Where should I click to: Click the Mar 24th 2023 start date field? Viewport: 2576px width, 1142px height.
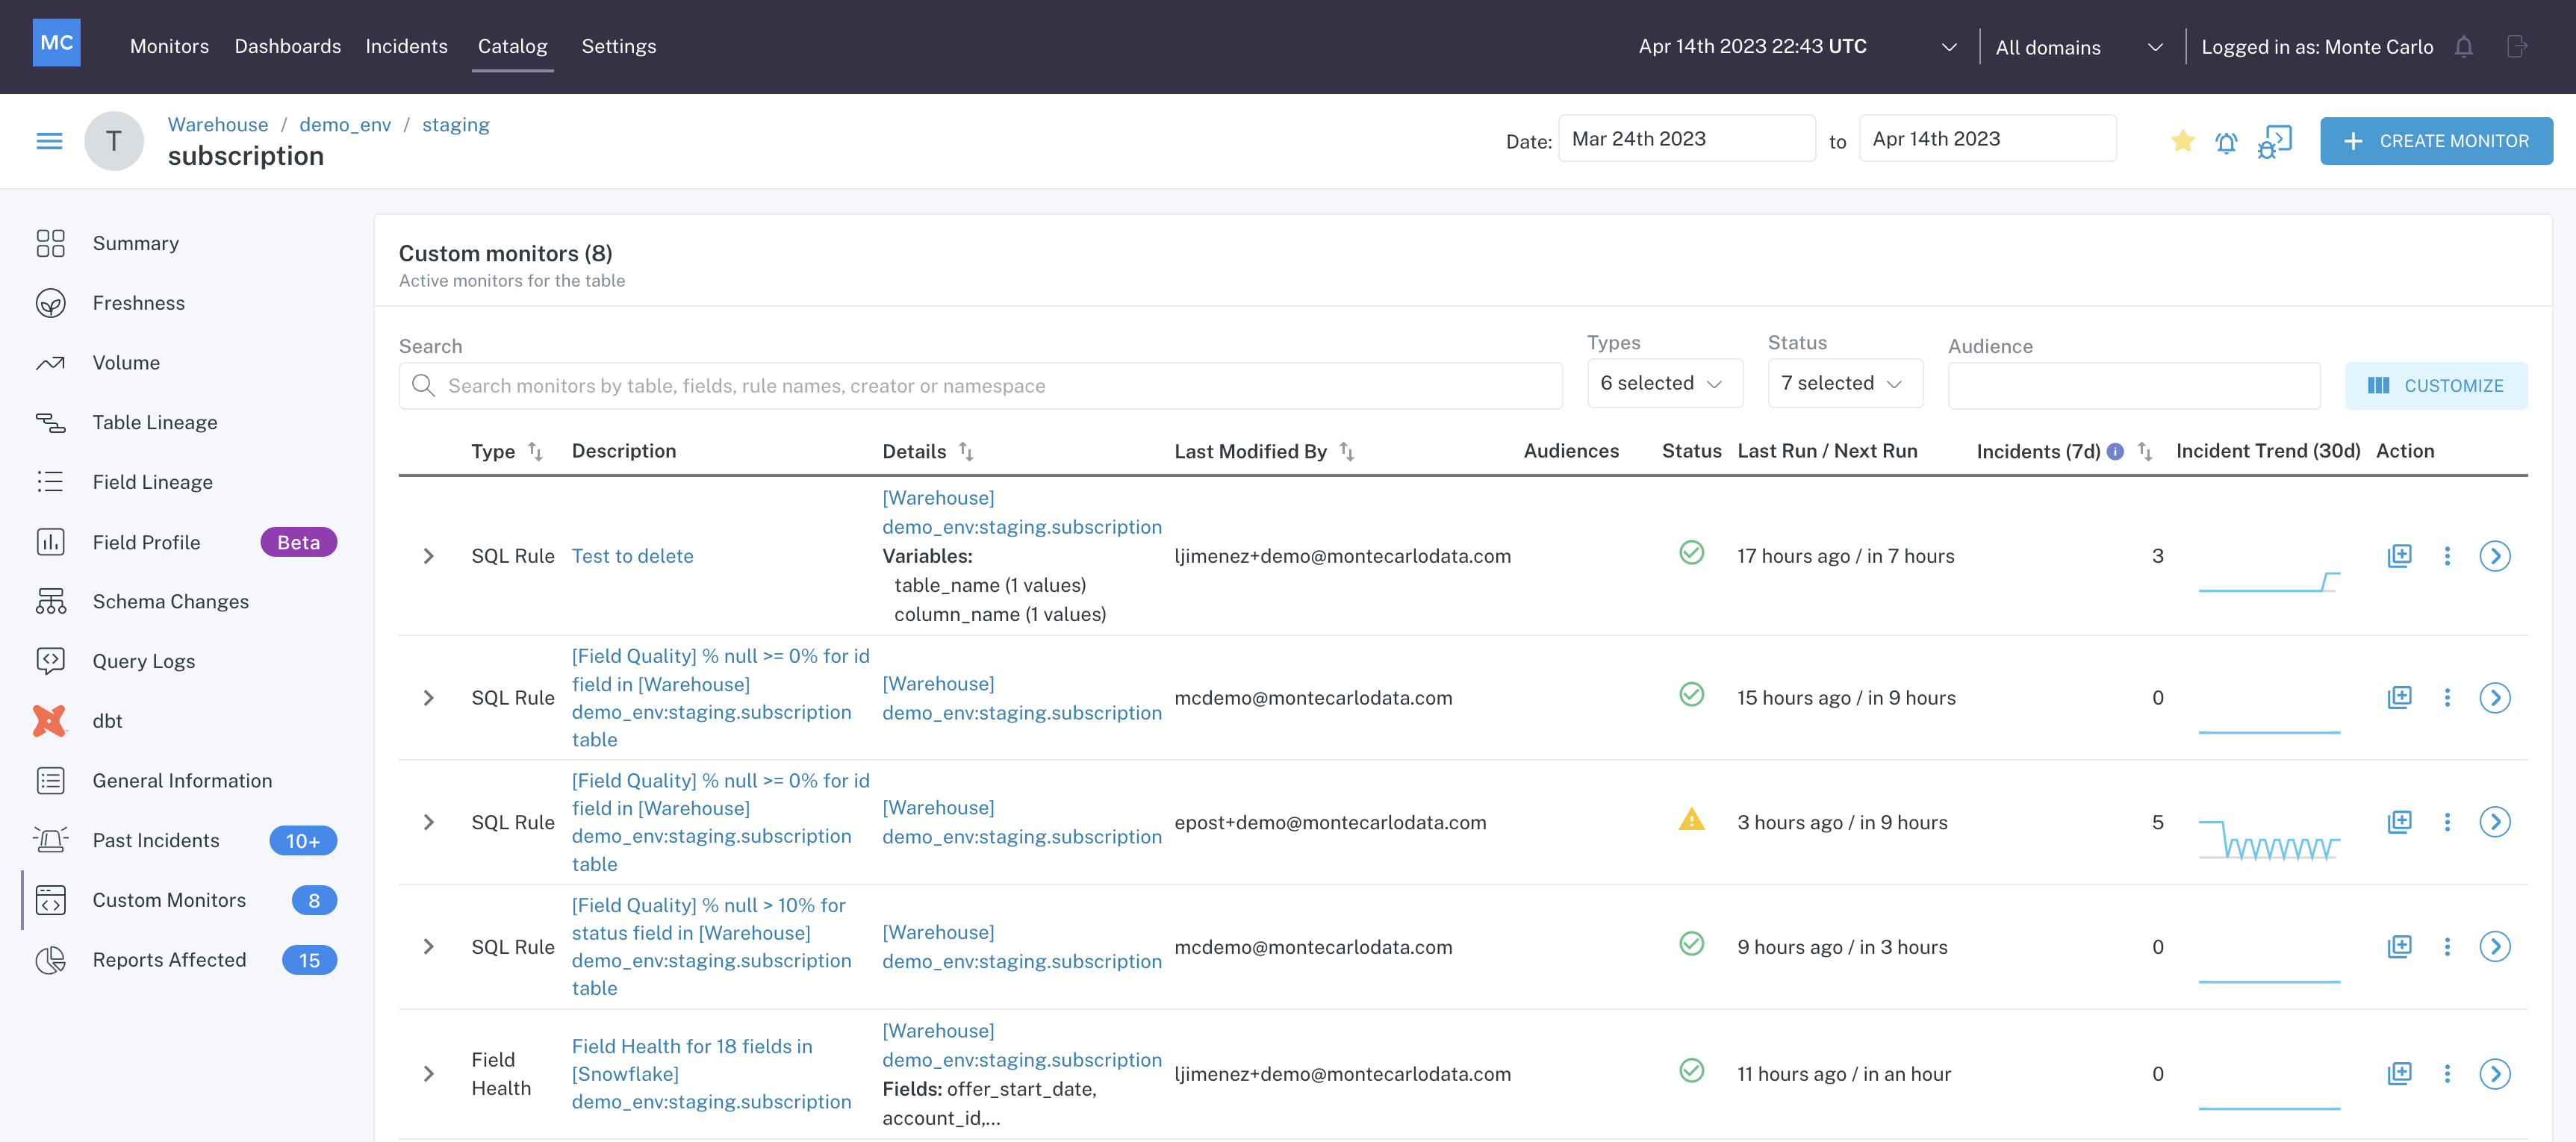(1686, 138)
